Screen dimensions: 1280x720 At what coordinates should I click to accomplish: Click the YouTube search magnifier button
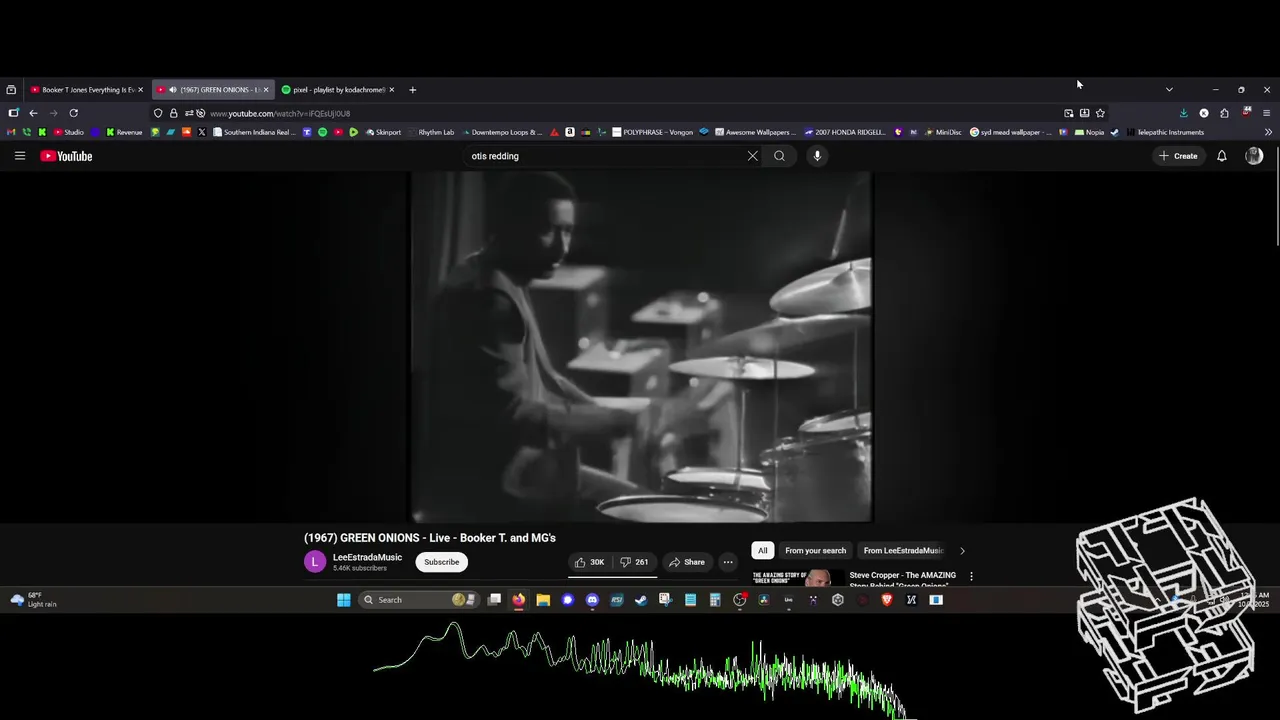(779, 156)
